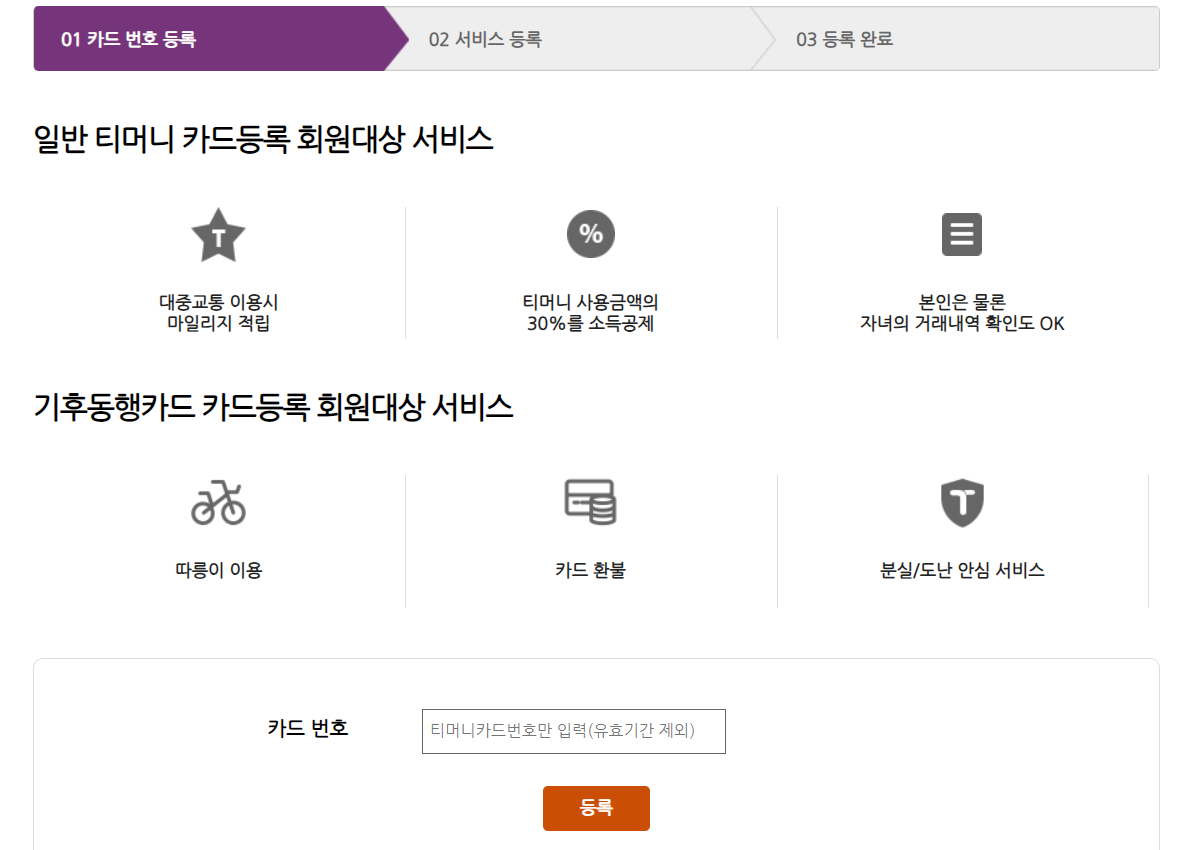Click 자녀의 거래내역 확인도 OK text
Viewport: 1191px width, 850px height.
(962, 324)
